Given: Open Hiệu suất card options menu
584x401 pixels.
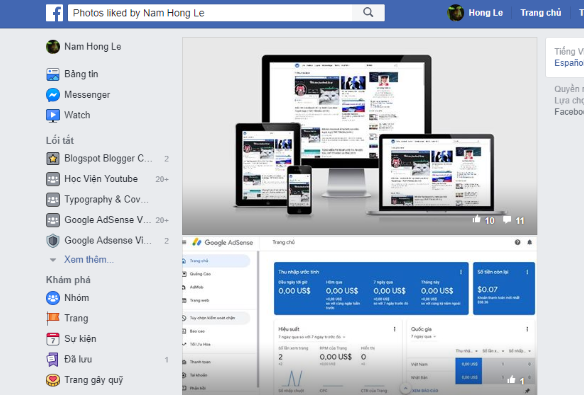Looking at the screenshot, I should pos(394,329).
